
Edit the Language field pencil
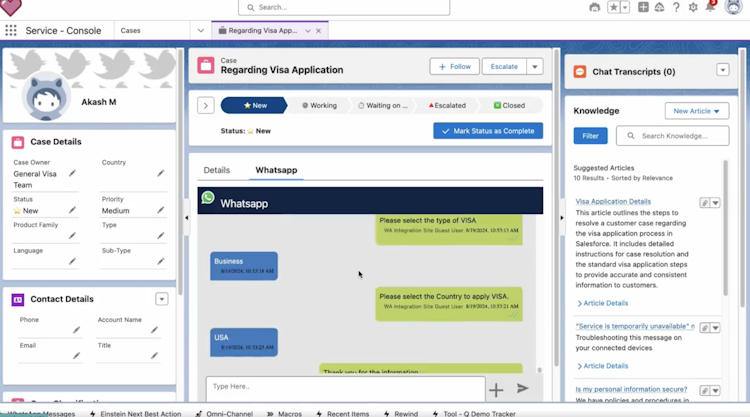click(72, 261)
